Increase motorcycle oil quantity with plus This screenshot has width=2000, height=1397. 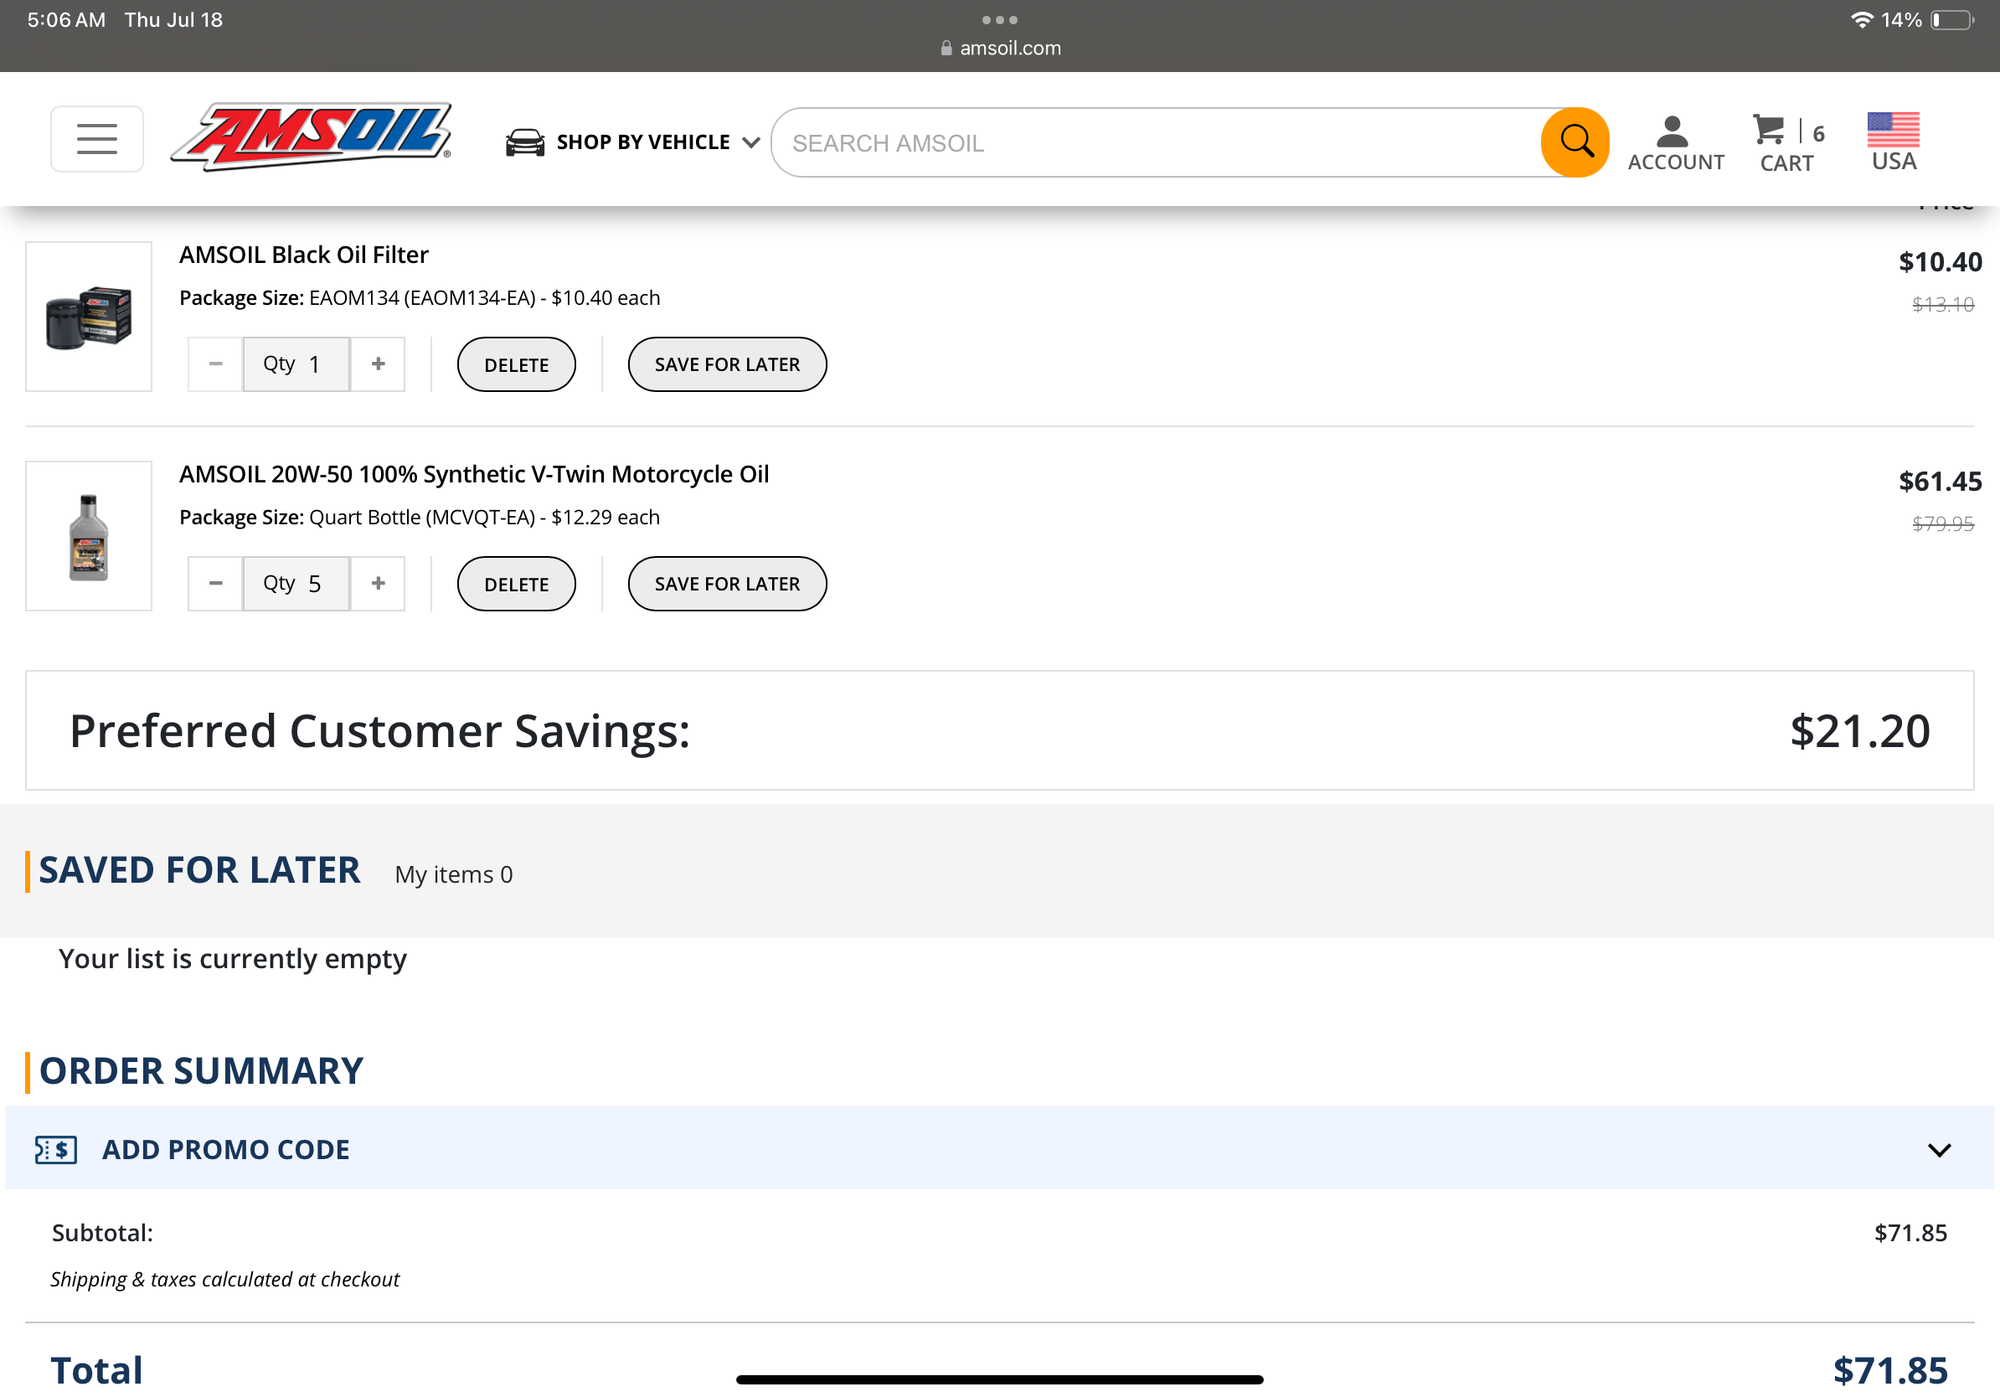point(378,583)
